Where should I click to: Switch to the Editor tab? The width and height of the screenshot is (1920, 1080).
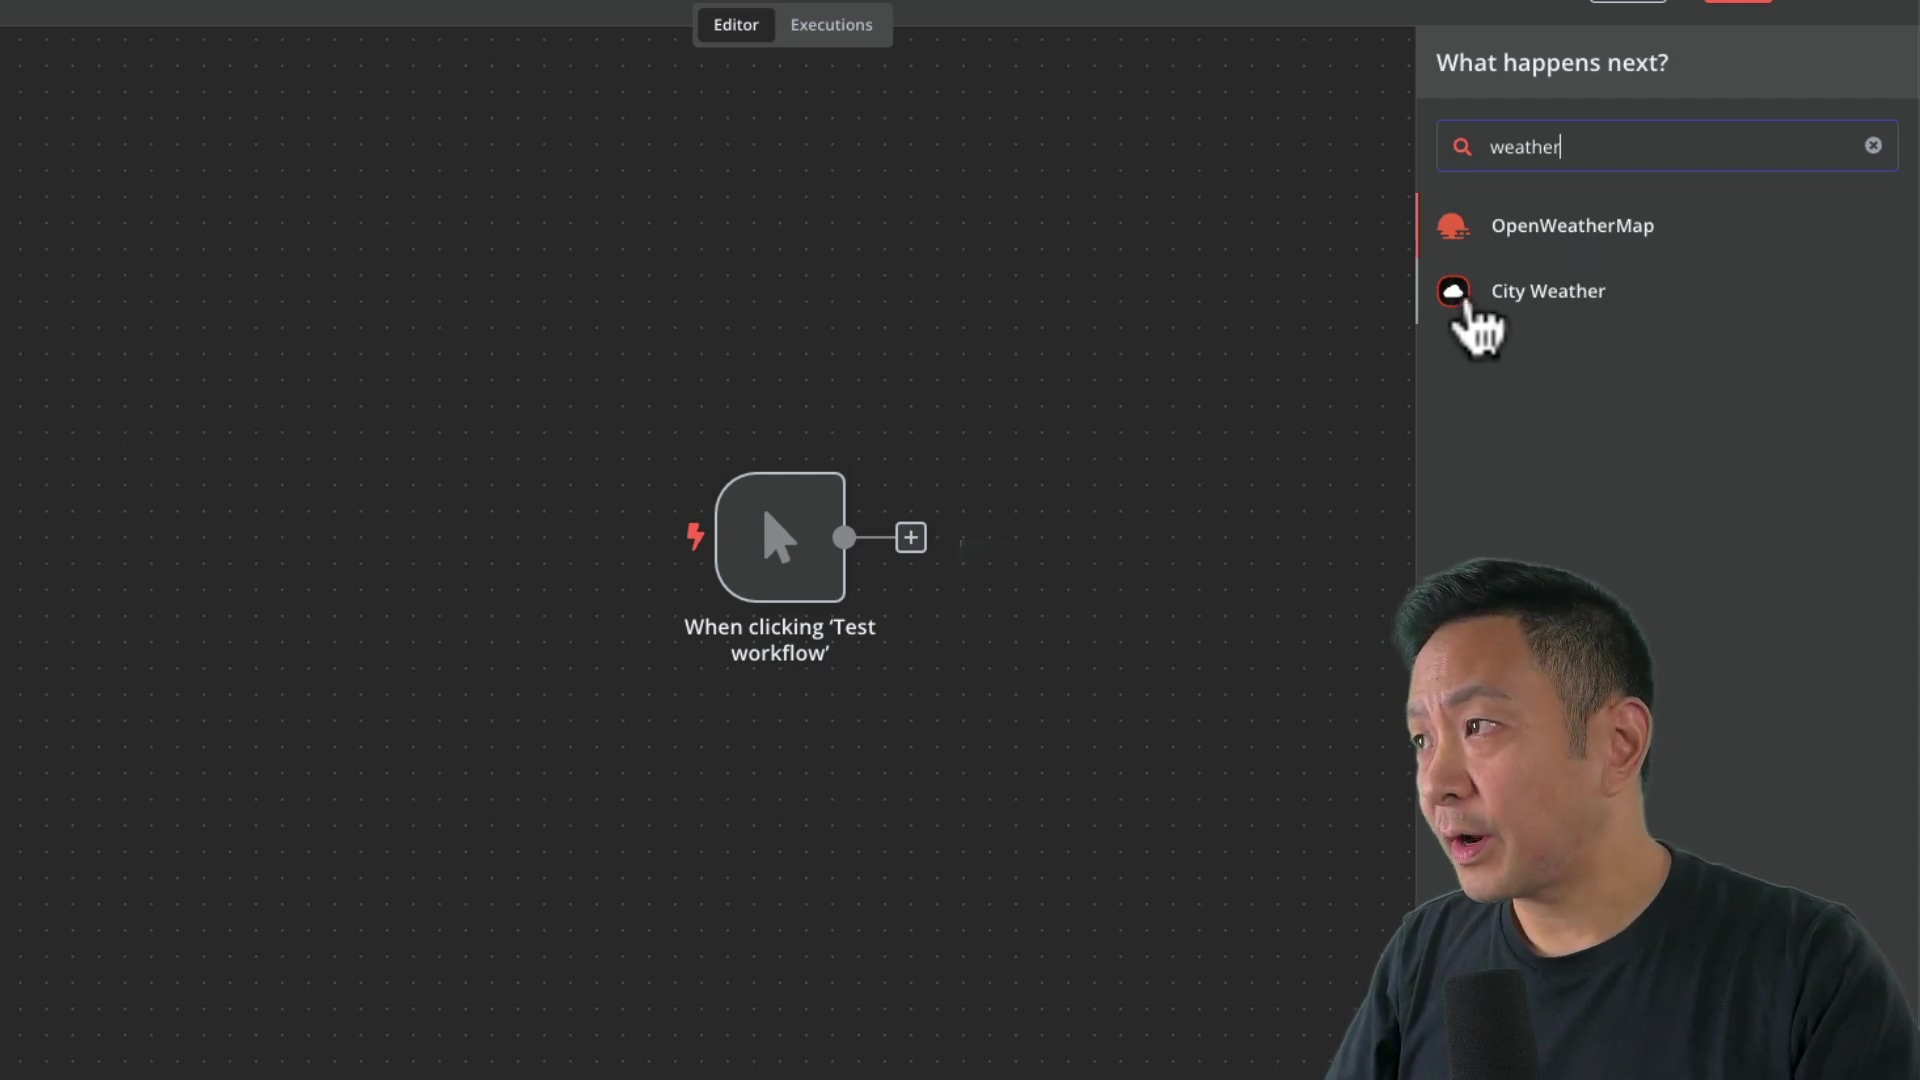[736, 25]
